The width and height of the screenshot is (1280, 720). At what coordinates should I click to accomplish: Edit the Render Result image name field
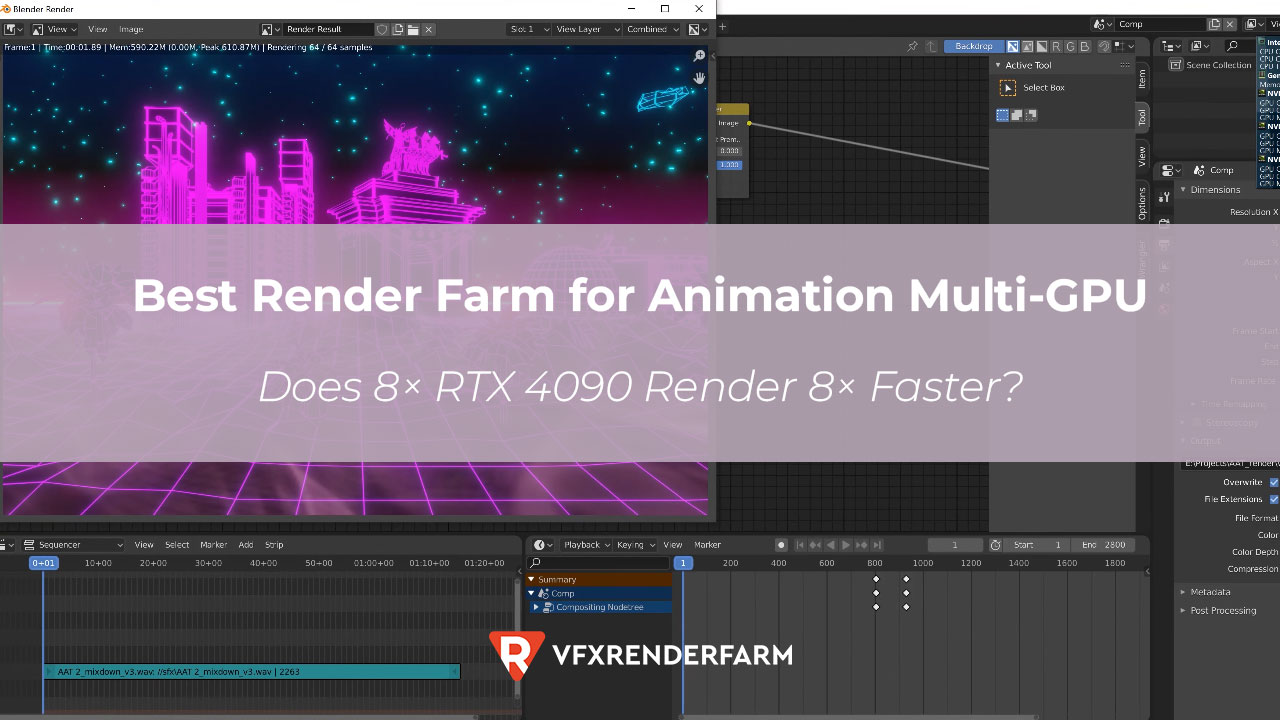[x=329, y=30]
